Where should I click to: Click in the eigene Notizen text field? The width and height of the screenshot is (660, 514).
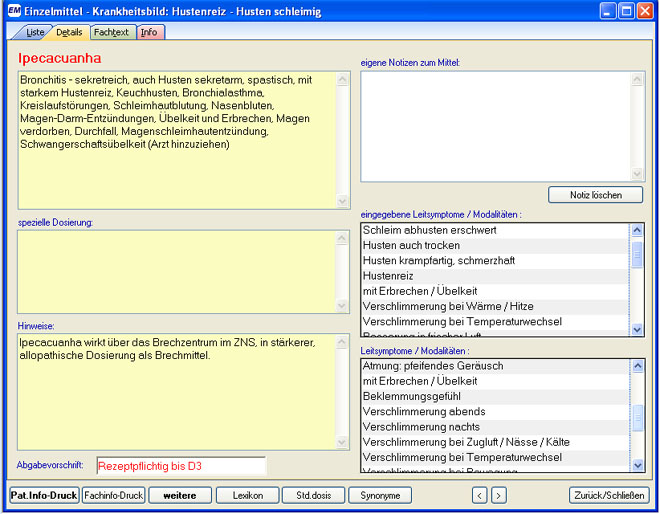(495, 125)
